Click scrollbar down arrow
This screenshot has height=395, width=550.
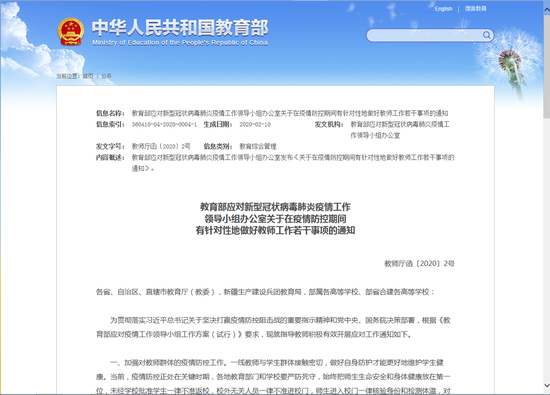[x=546, y=386]
